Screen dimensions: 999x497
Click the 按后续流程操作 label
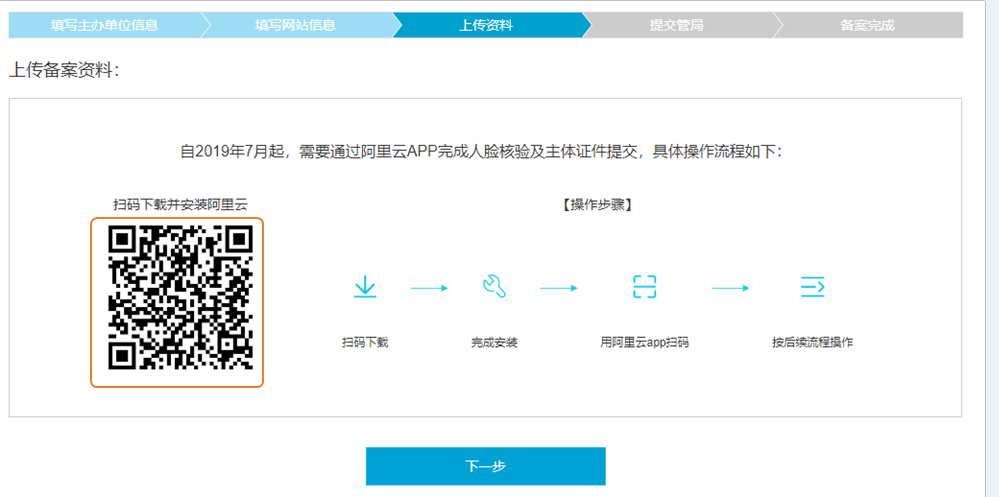tap(812, 343)
